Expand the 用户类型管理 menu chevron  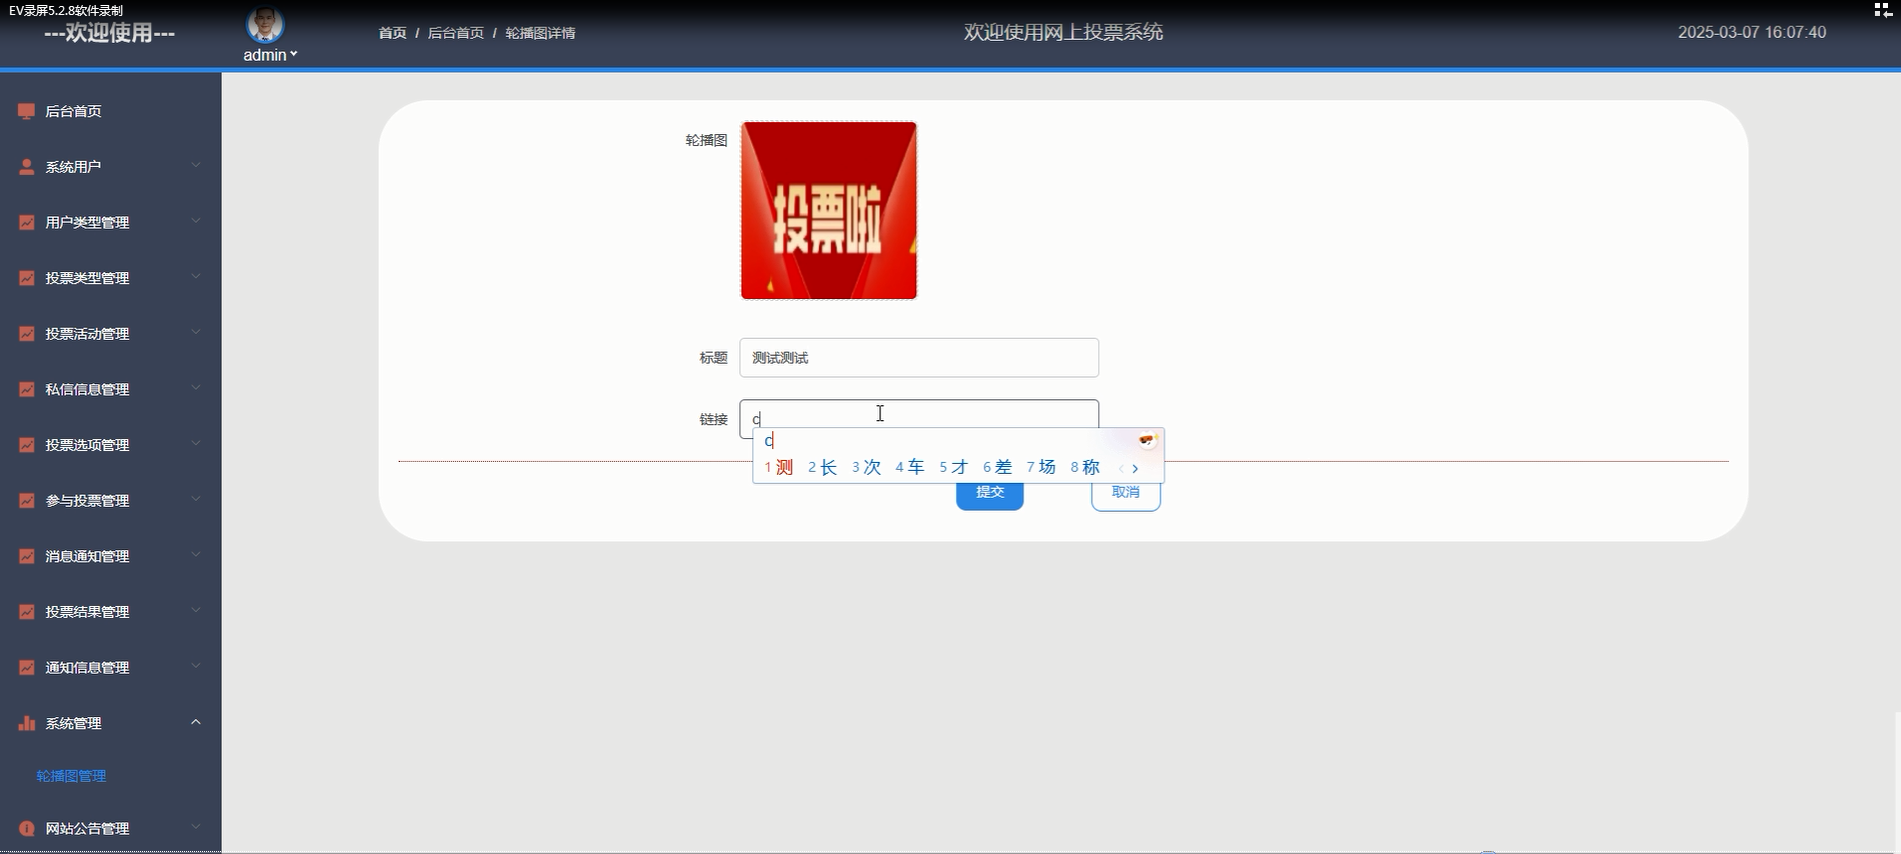[x=196, y=221]
